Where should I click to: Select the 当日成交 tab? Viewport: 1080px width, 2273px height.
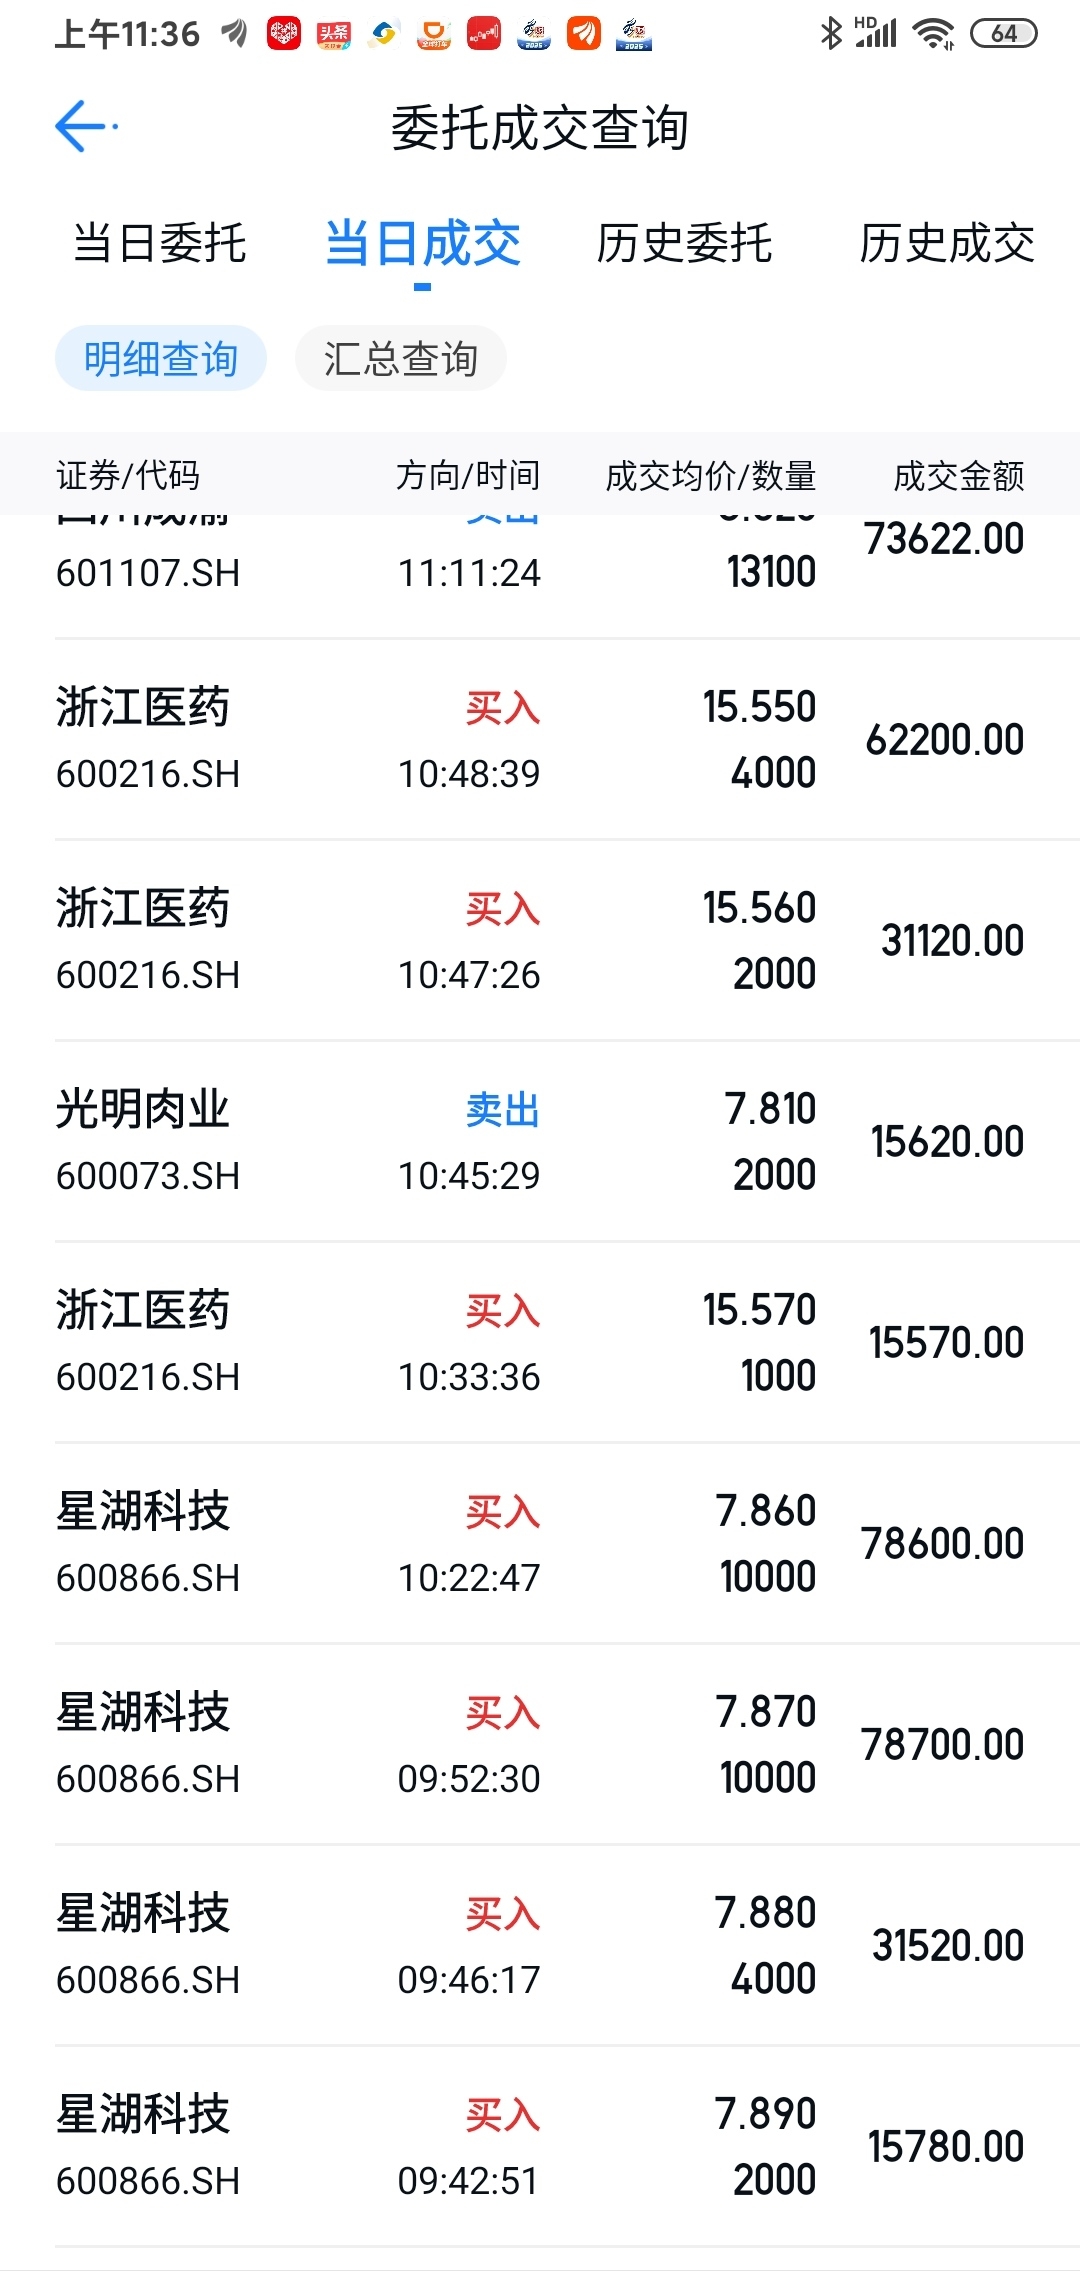point(423,244)
